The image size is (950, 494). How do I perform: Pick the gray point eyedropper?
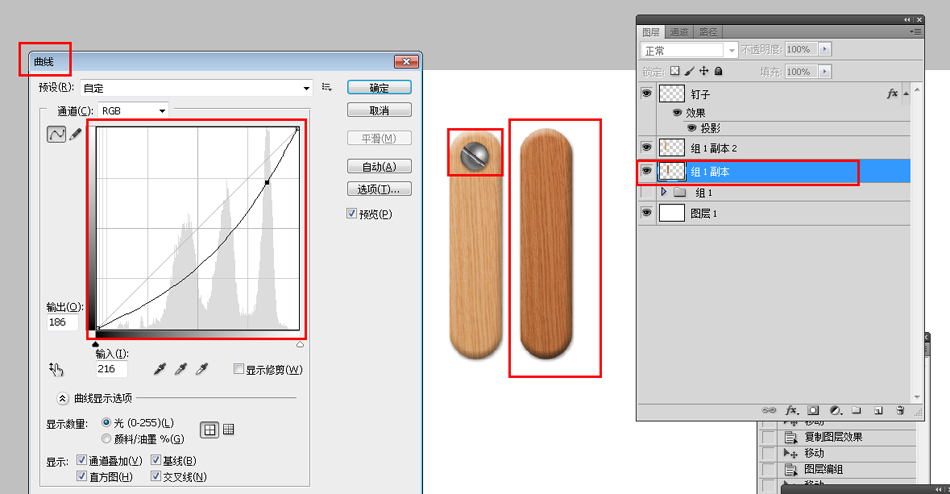pos(181,369)
